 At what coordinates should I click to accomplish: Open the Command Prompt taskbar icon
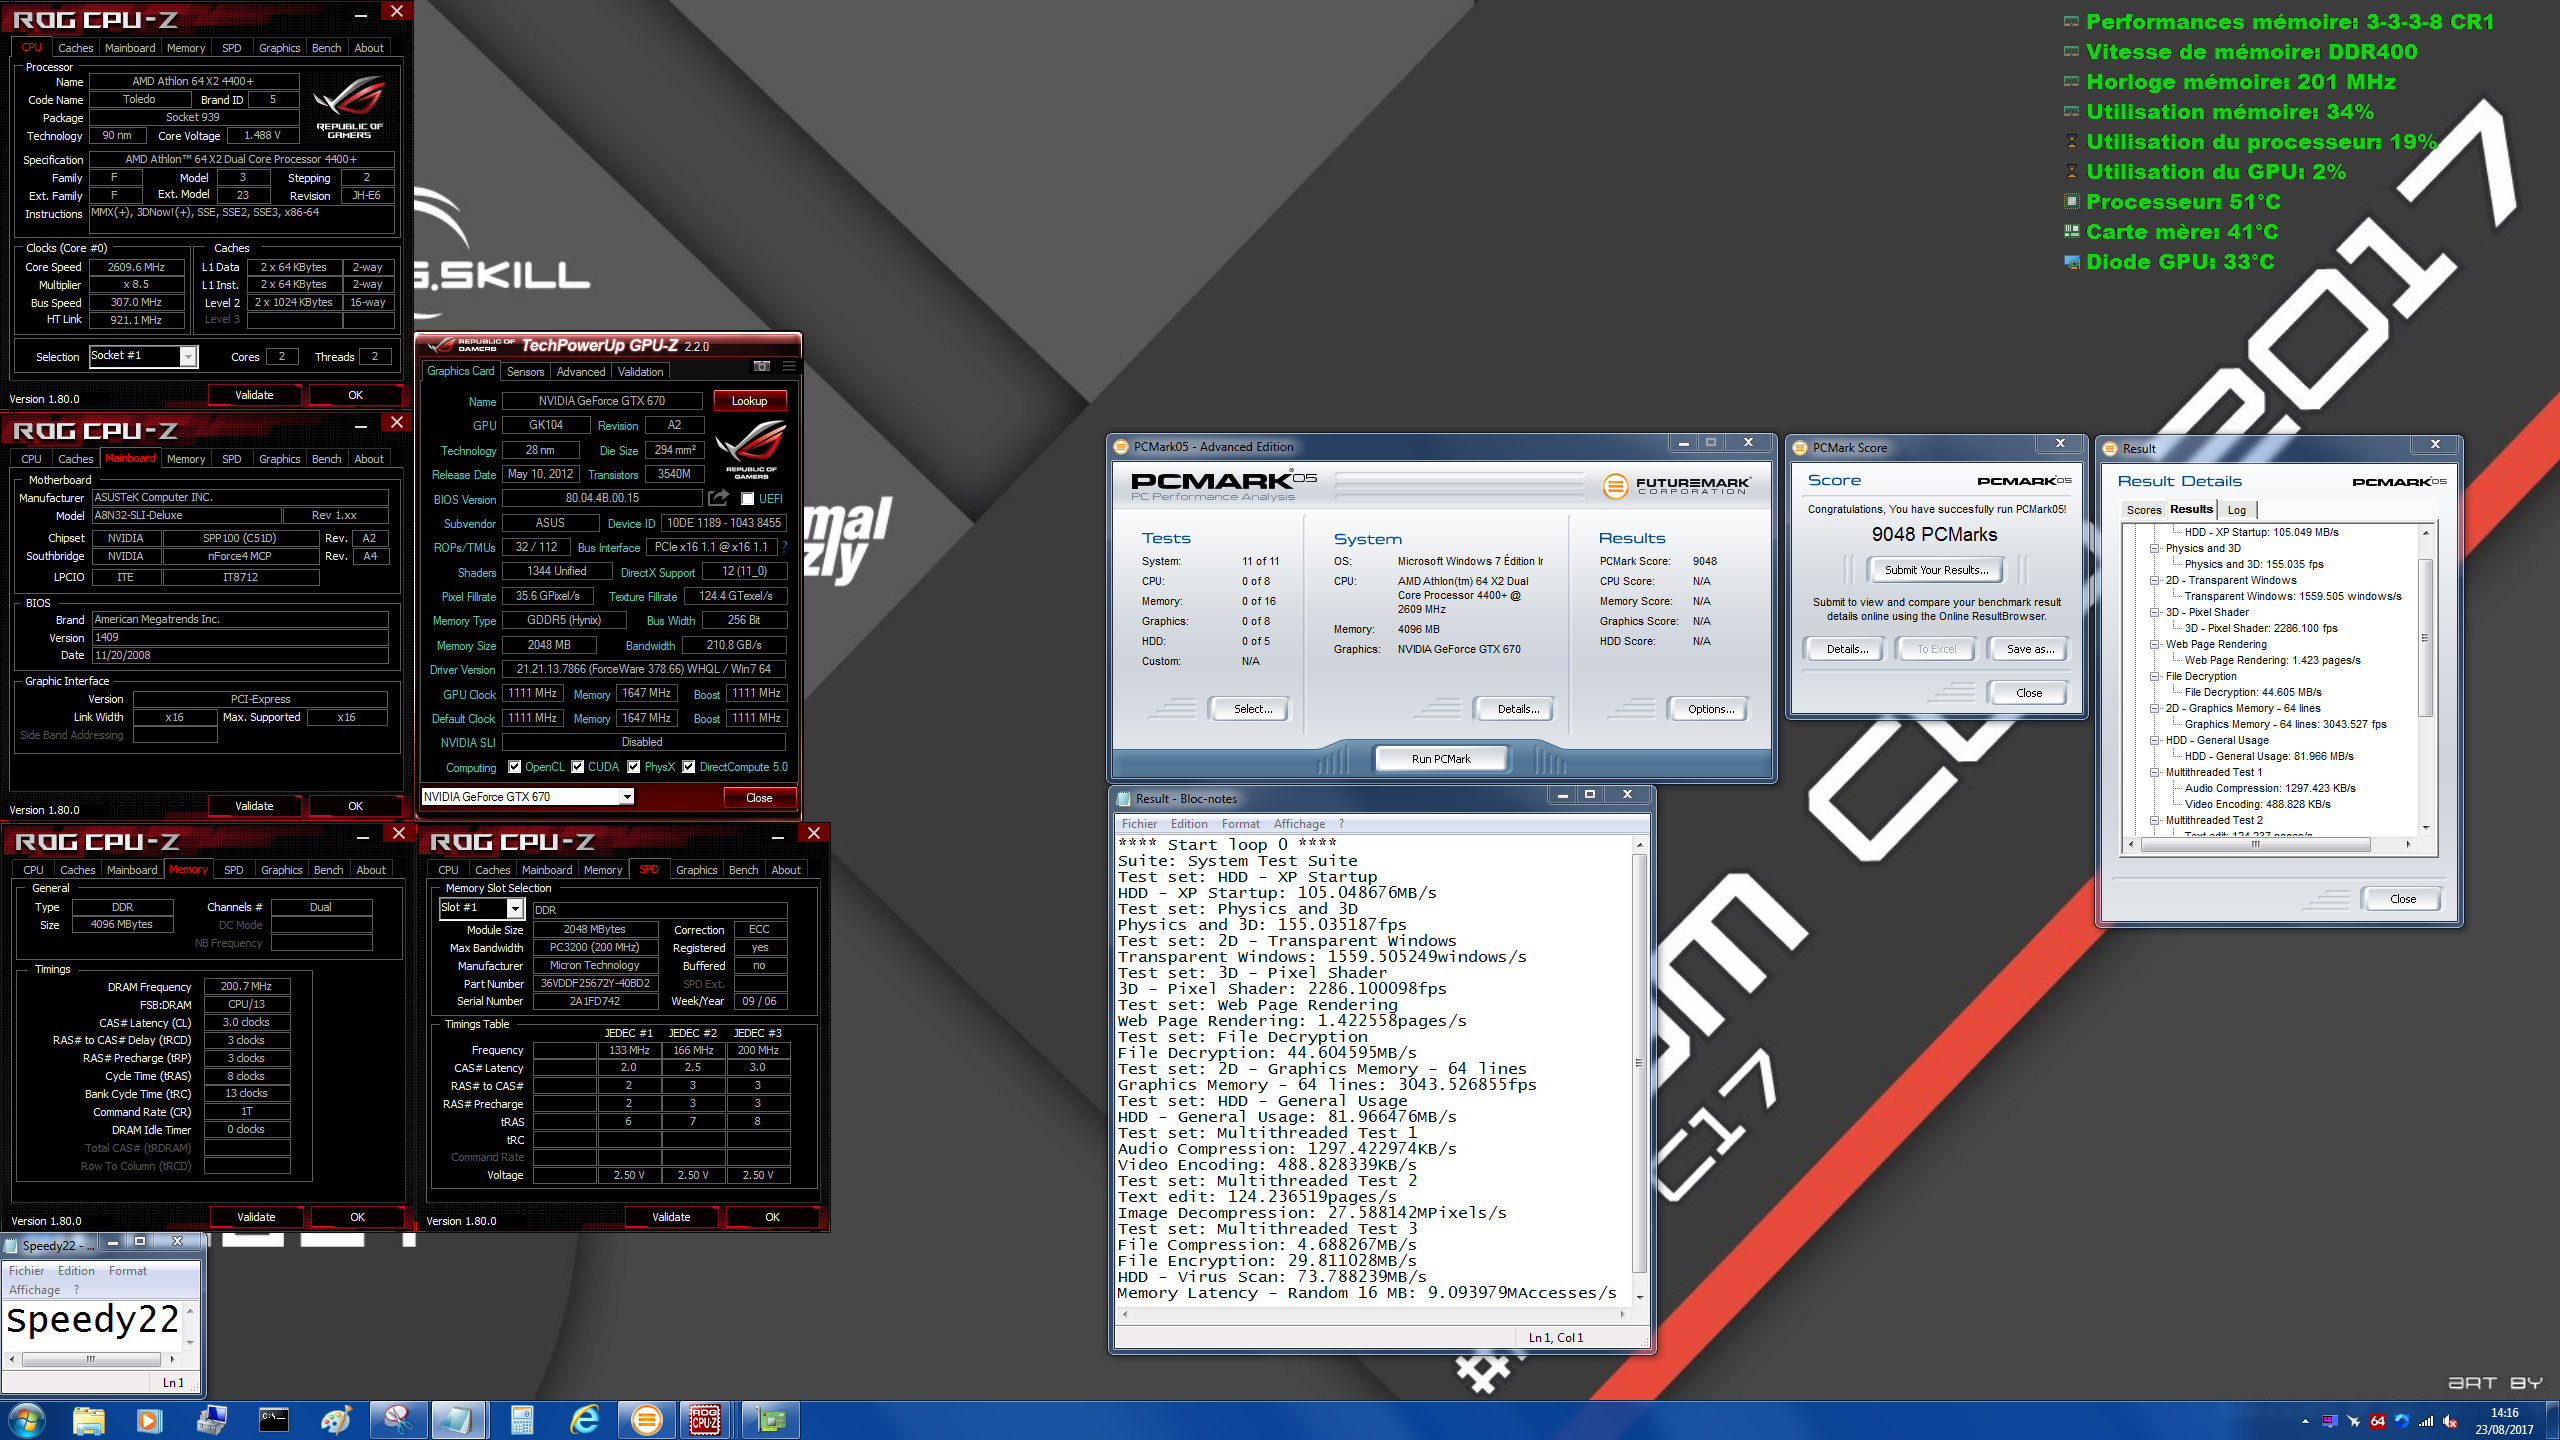pos(274,1419)
